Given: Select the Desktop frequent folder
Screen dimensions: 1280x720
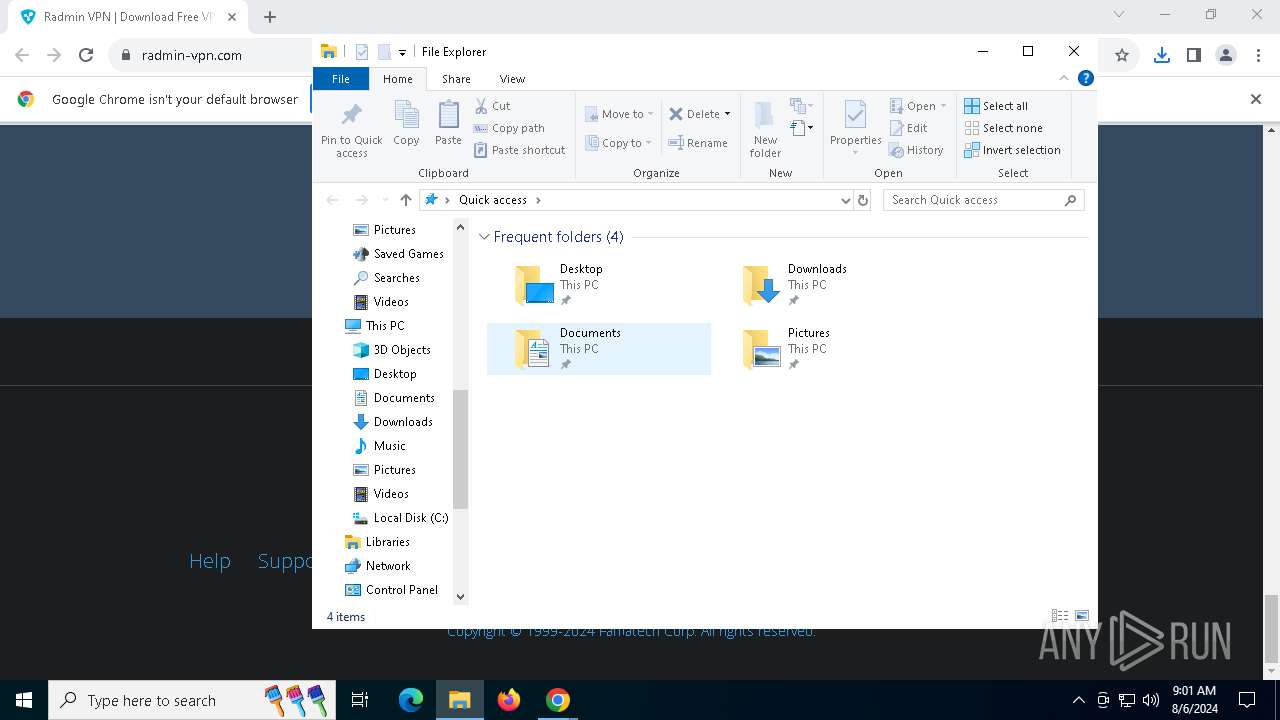Looking at the screenshot, I should pos(598,285).
